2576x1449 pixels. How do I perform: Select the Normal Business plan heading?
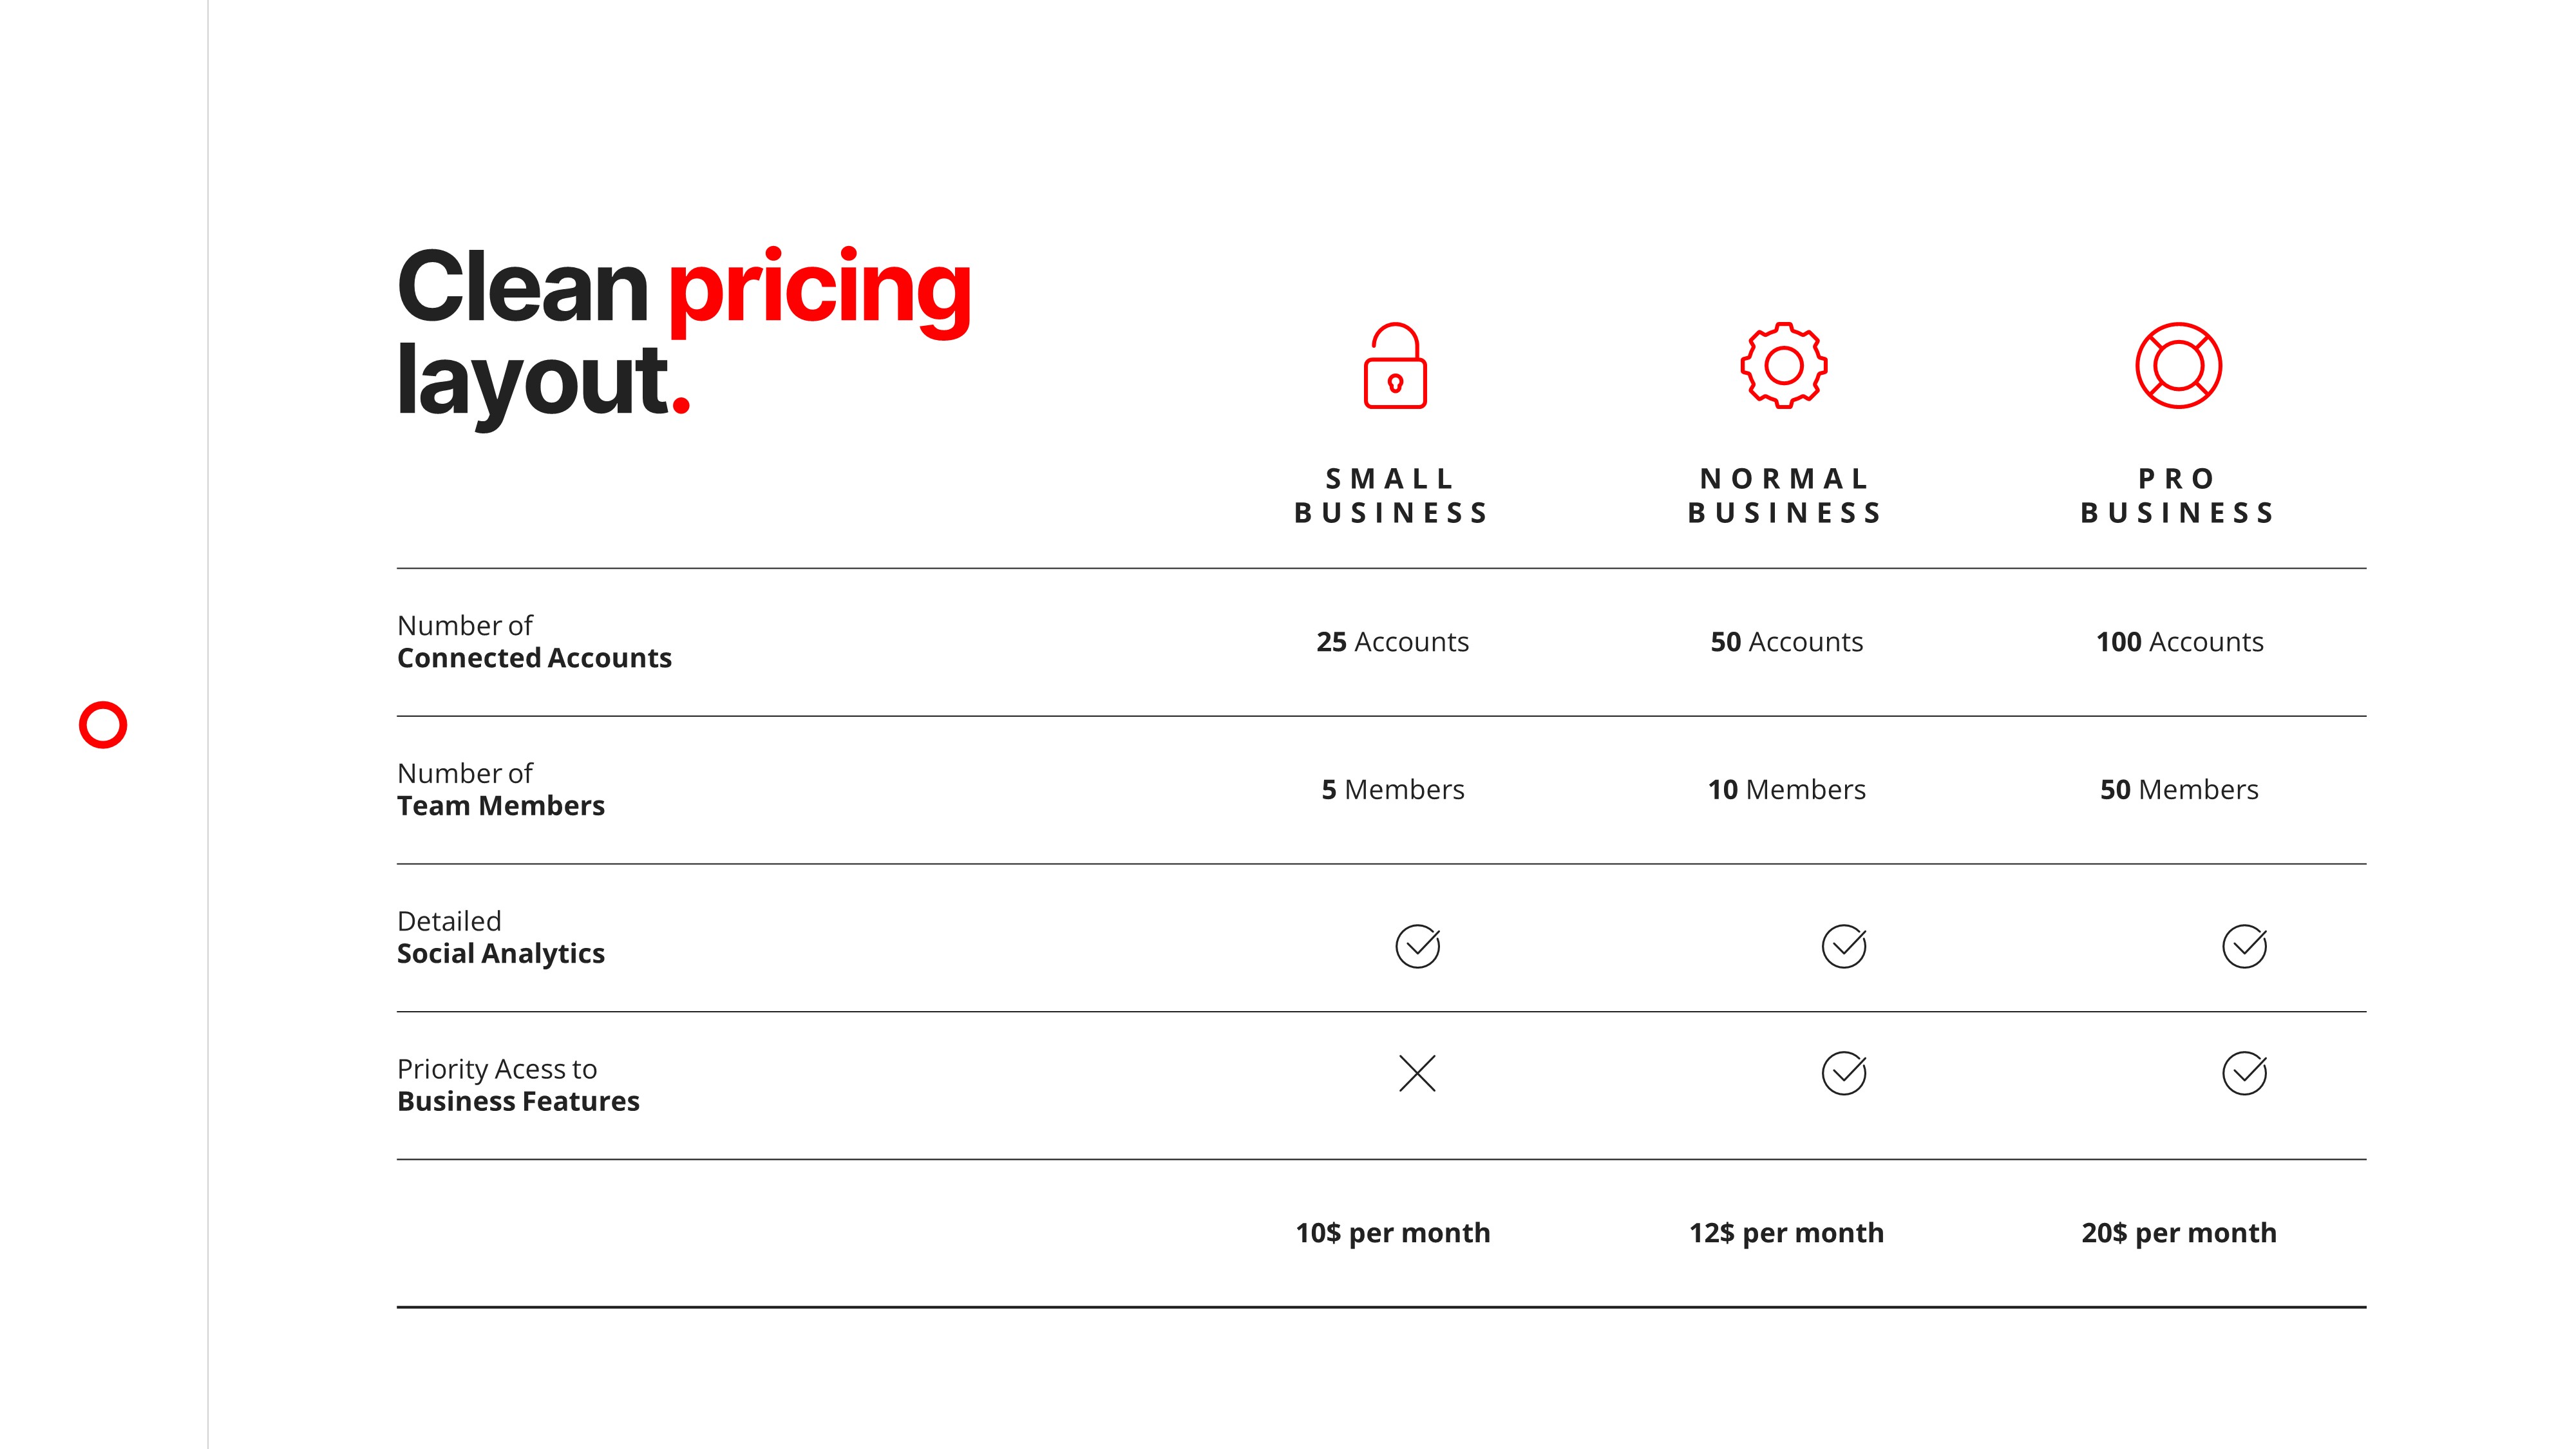point(1785,496)
